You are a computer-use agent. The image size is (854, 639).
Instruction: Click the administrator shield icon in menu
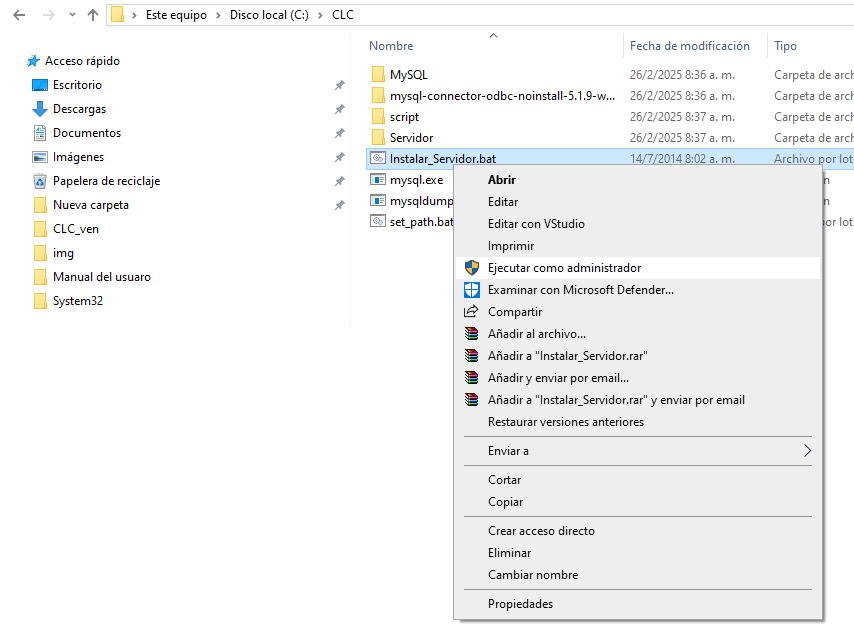[x=471, y=268]
